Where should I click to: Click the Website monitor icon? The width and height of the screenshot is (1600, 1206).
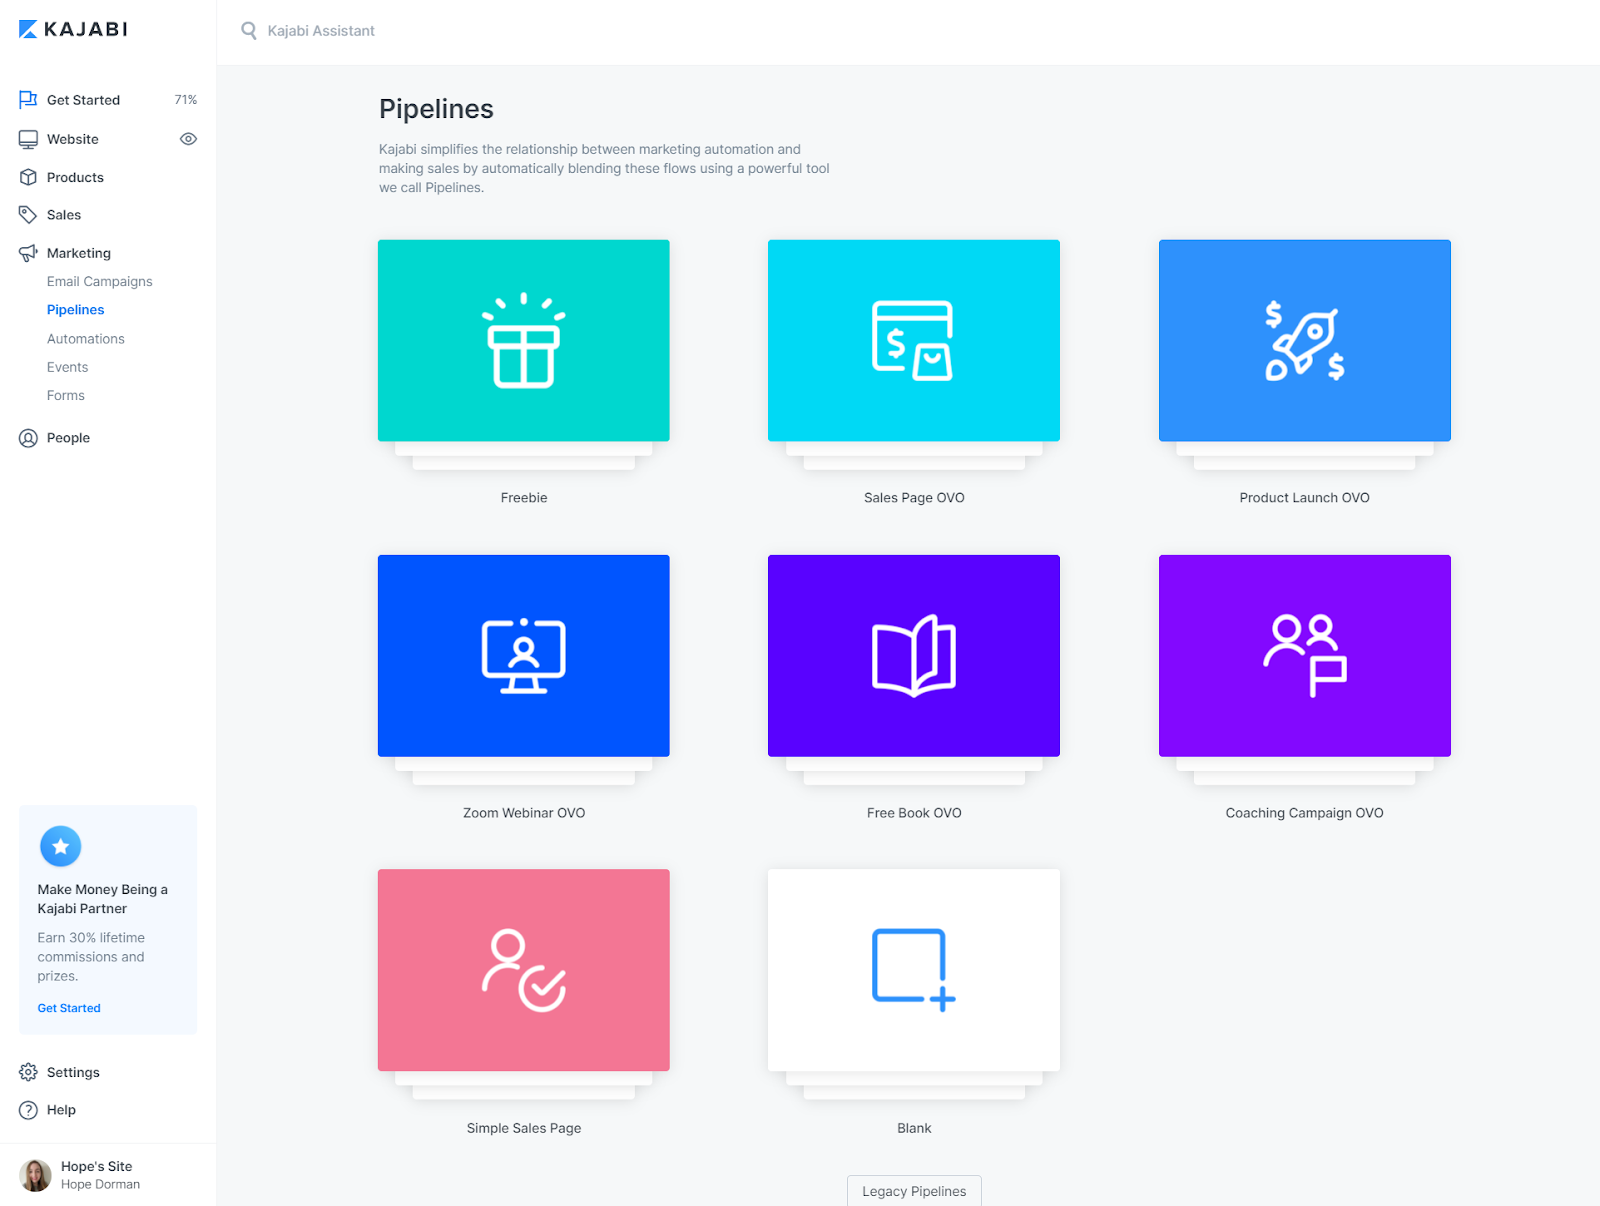[x=28, y=139]
